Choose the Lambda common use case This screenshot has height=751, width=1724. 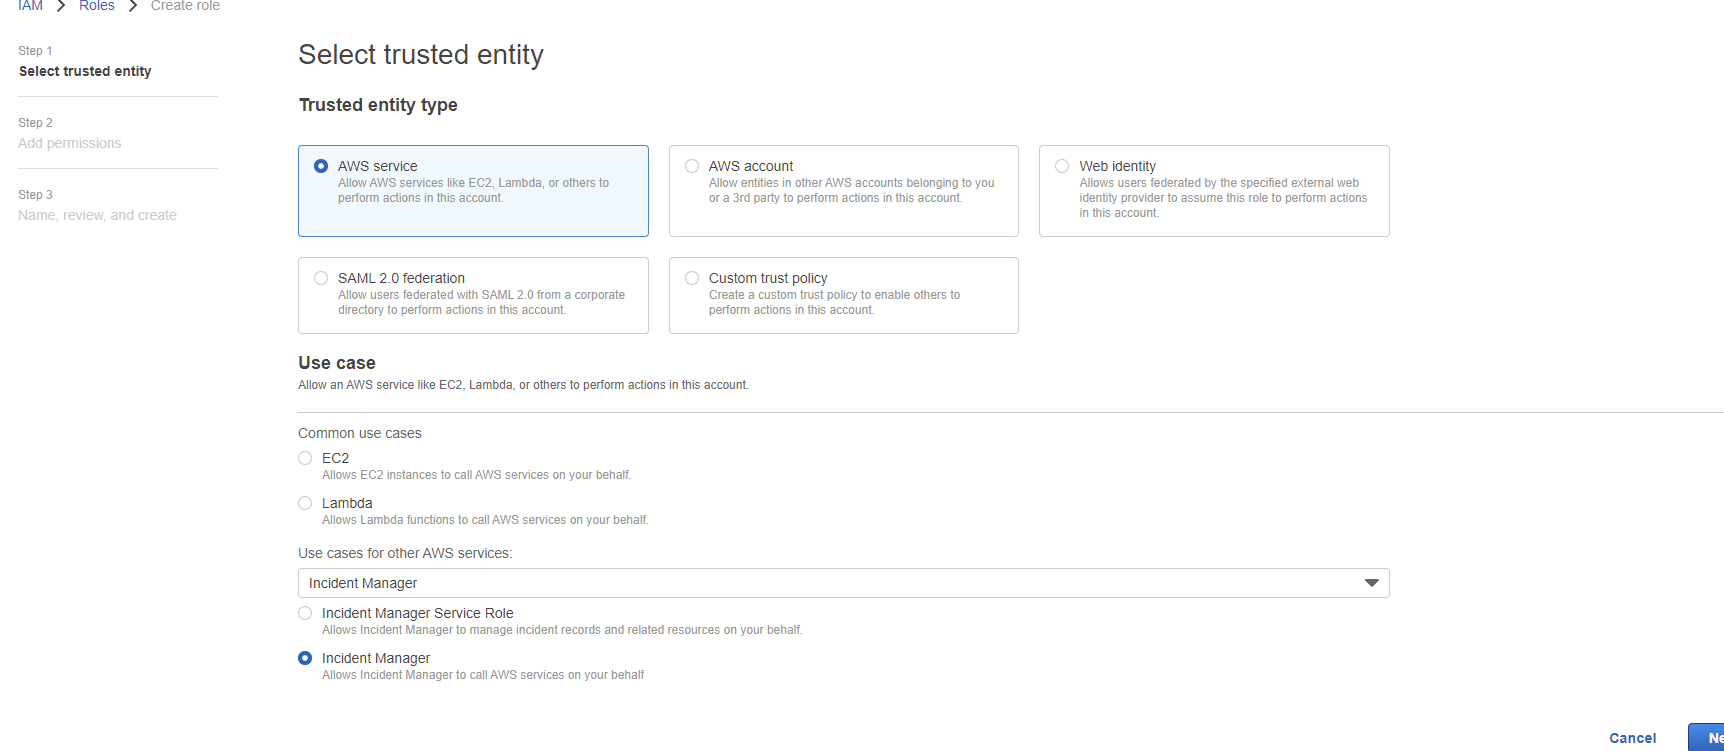tap(305, 503)
